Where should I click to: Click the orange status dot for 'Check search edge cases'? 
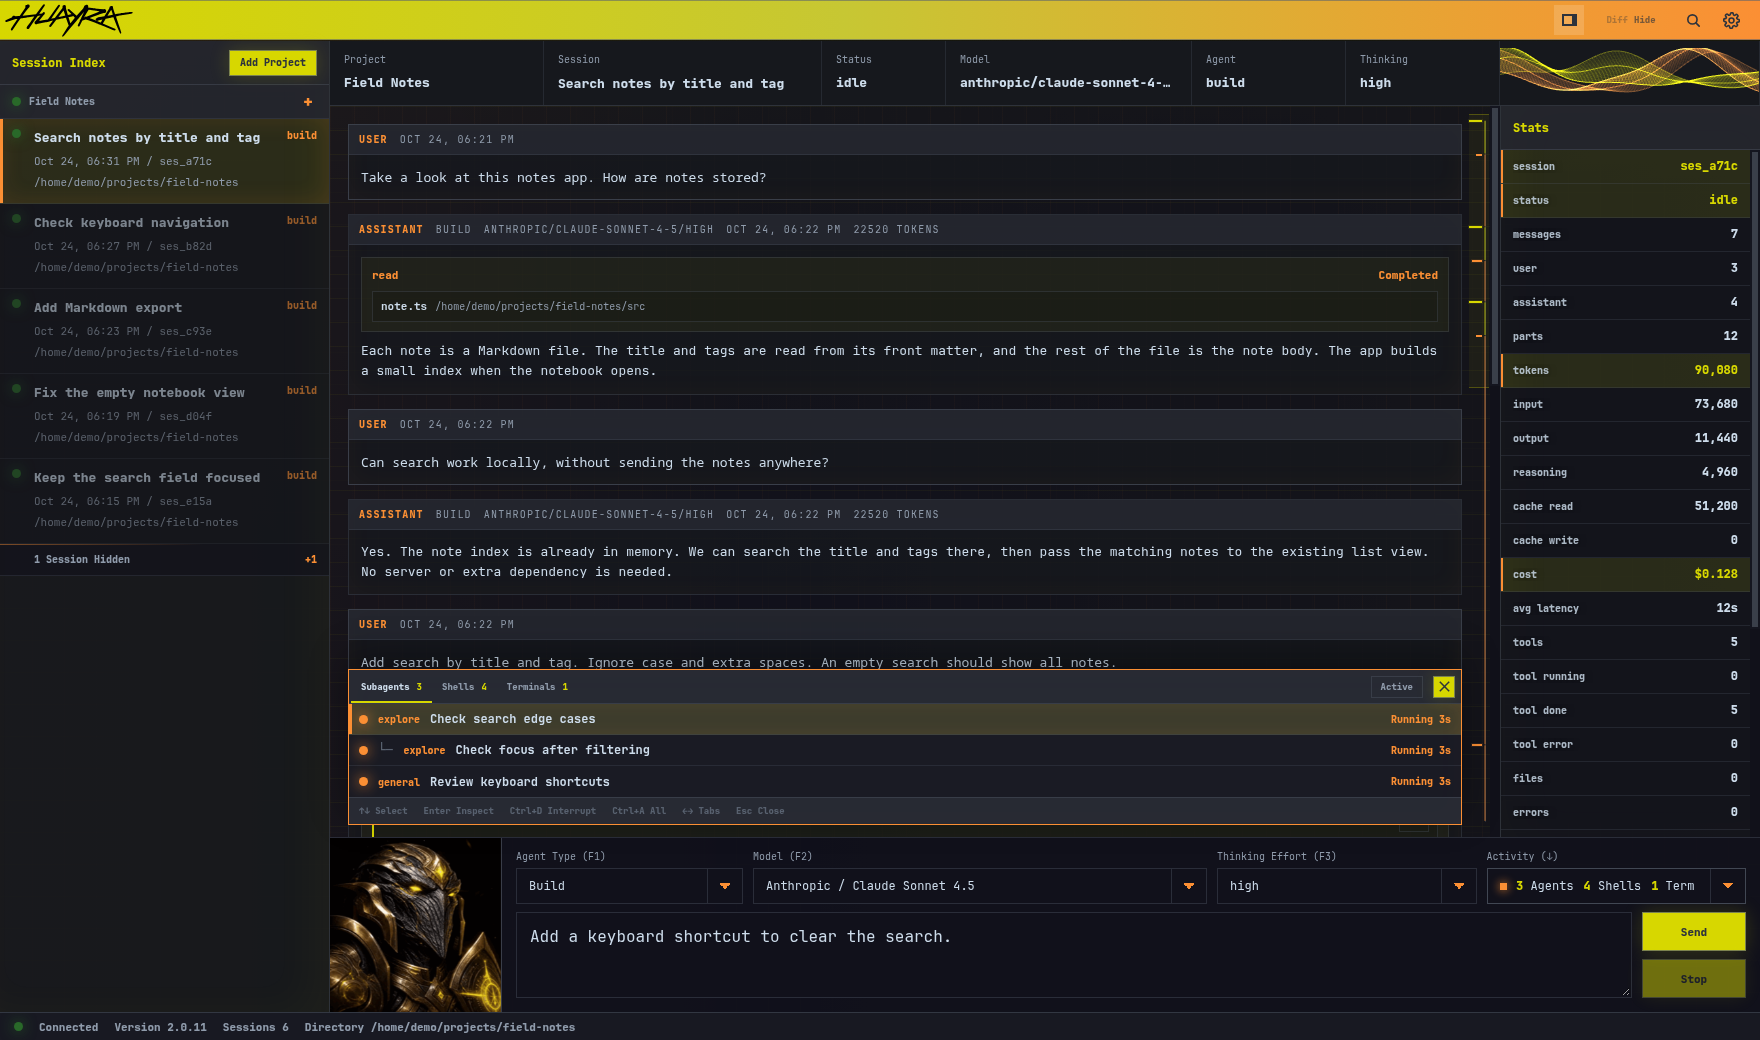coord(364,720)
